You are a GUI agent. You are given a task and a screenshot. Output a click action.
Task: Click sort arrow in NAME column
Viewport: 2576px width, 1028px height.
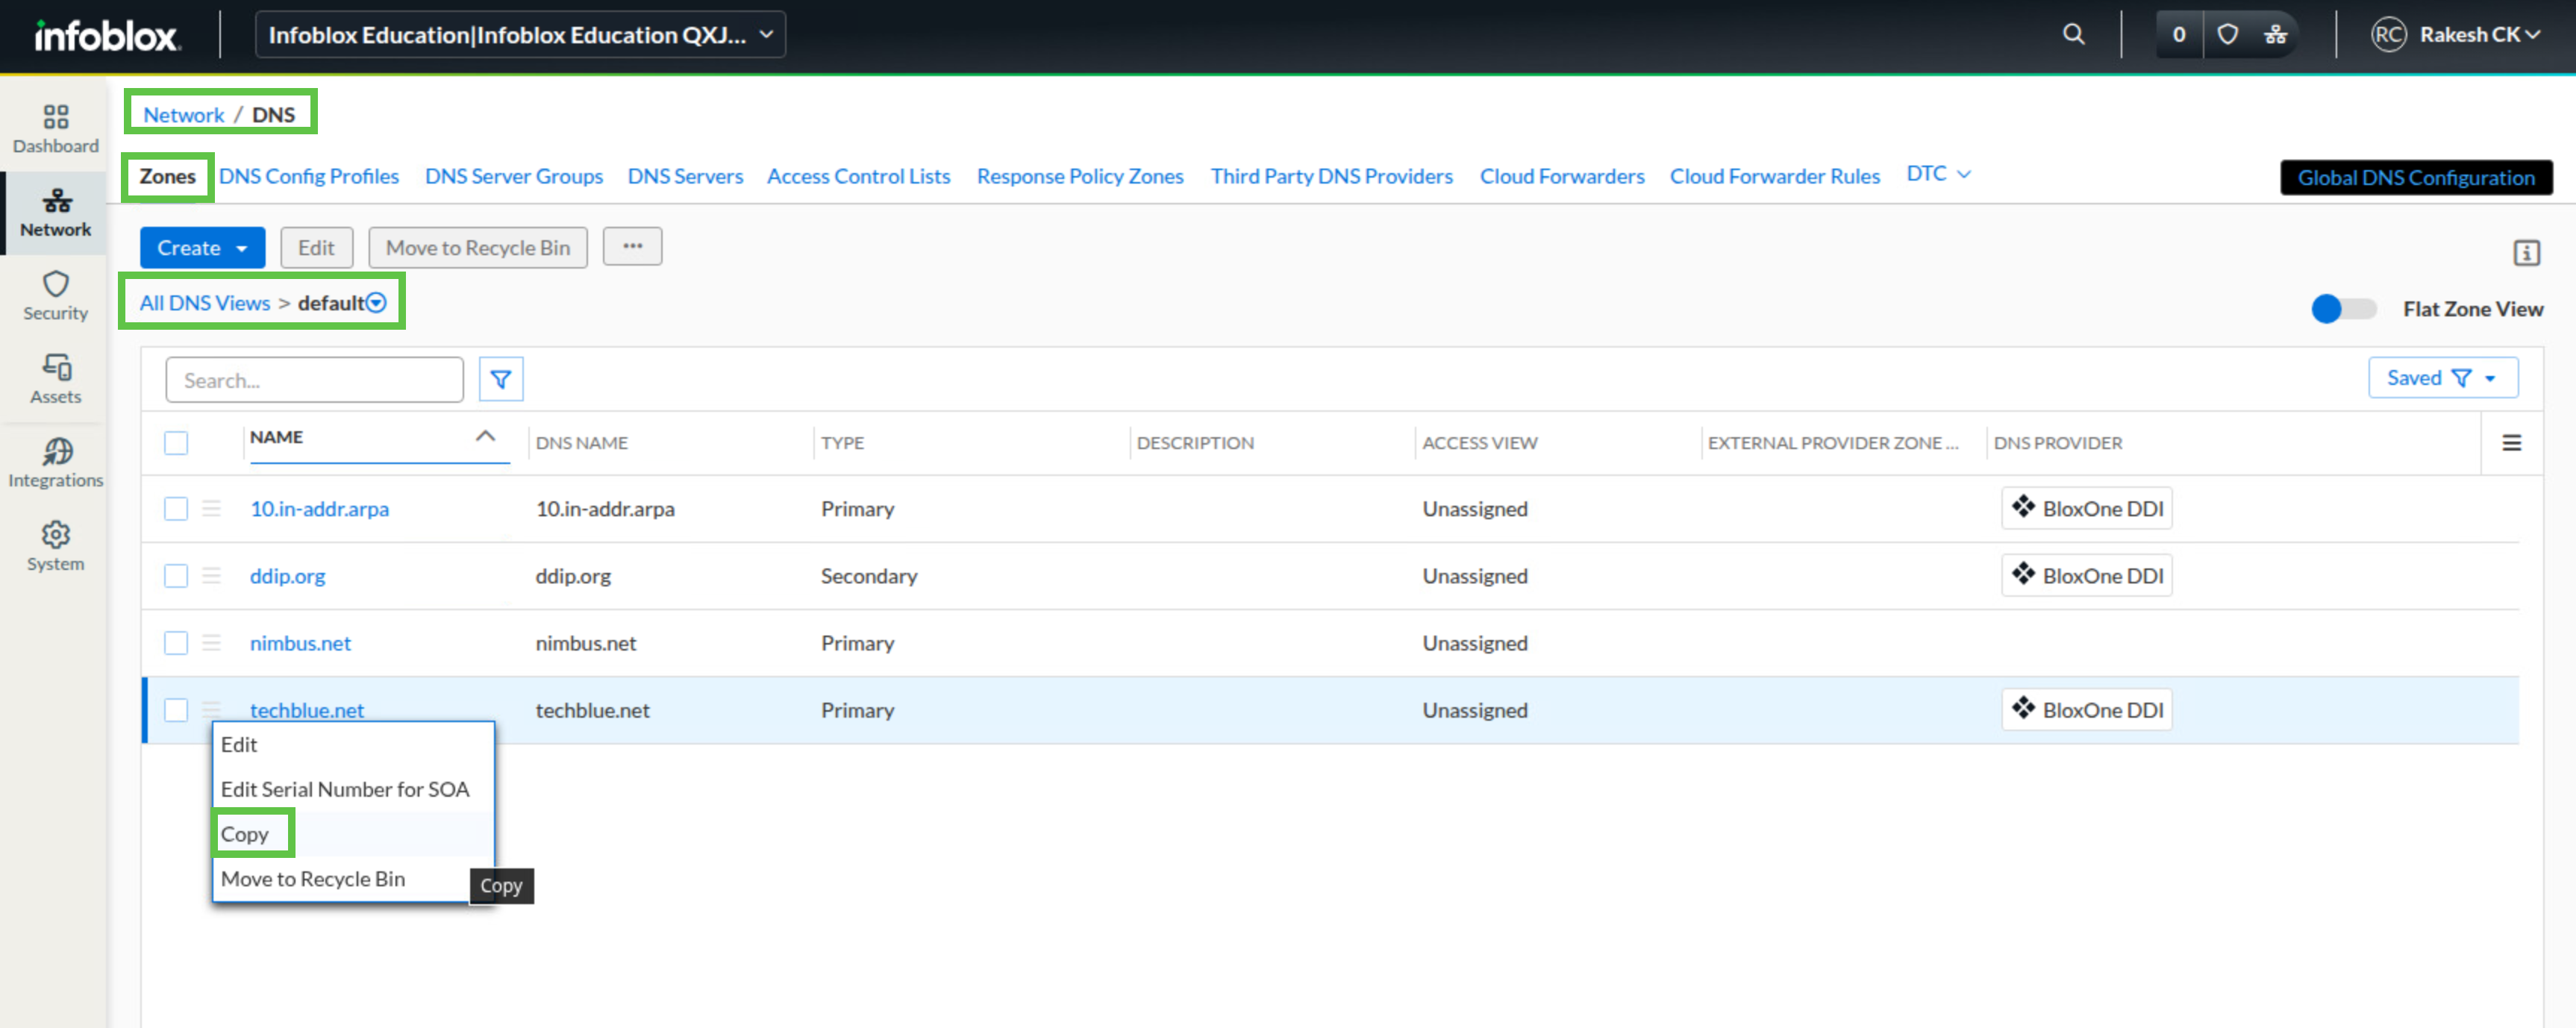(485, 436)
